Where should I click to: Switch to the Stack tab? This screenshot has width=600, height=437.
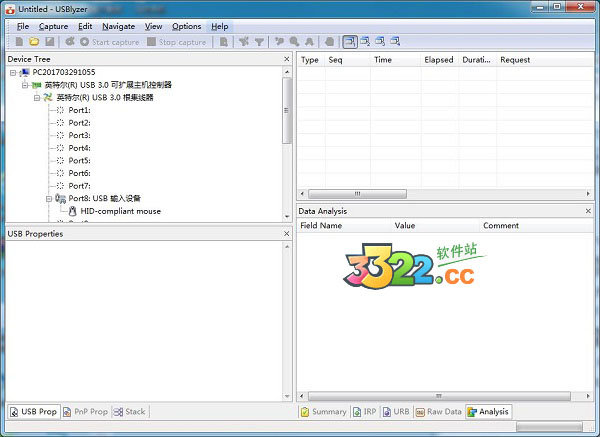pyautogui.click(x=130, y=412)
